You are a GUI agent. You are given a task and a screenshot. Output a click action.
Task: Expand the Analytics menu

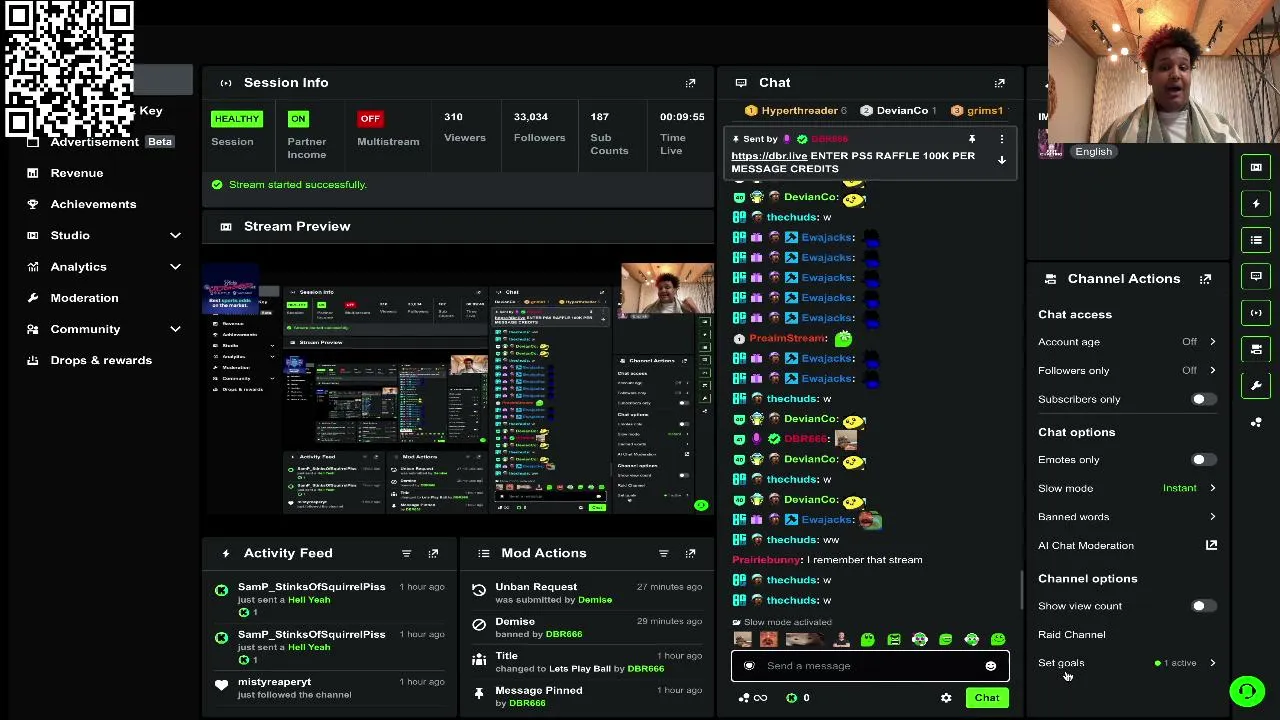(175, 267)
